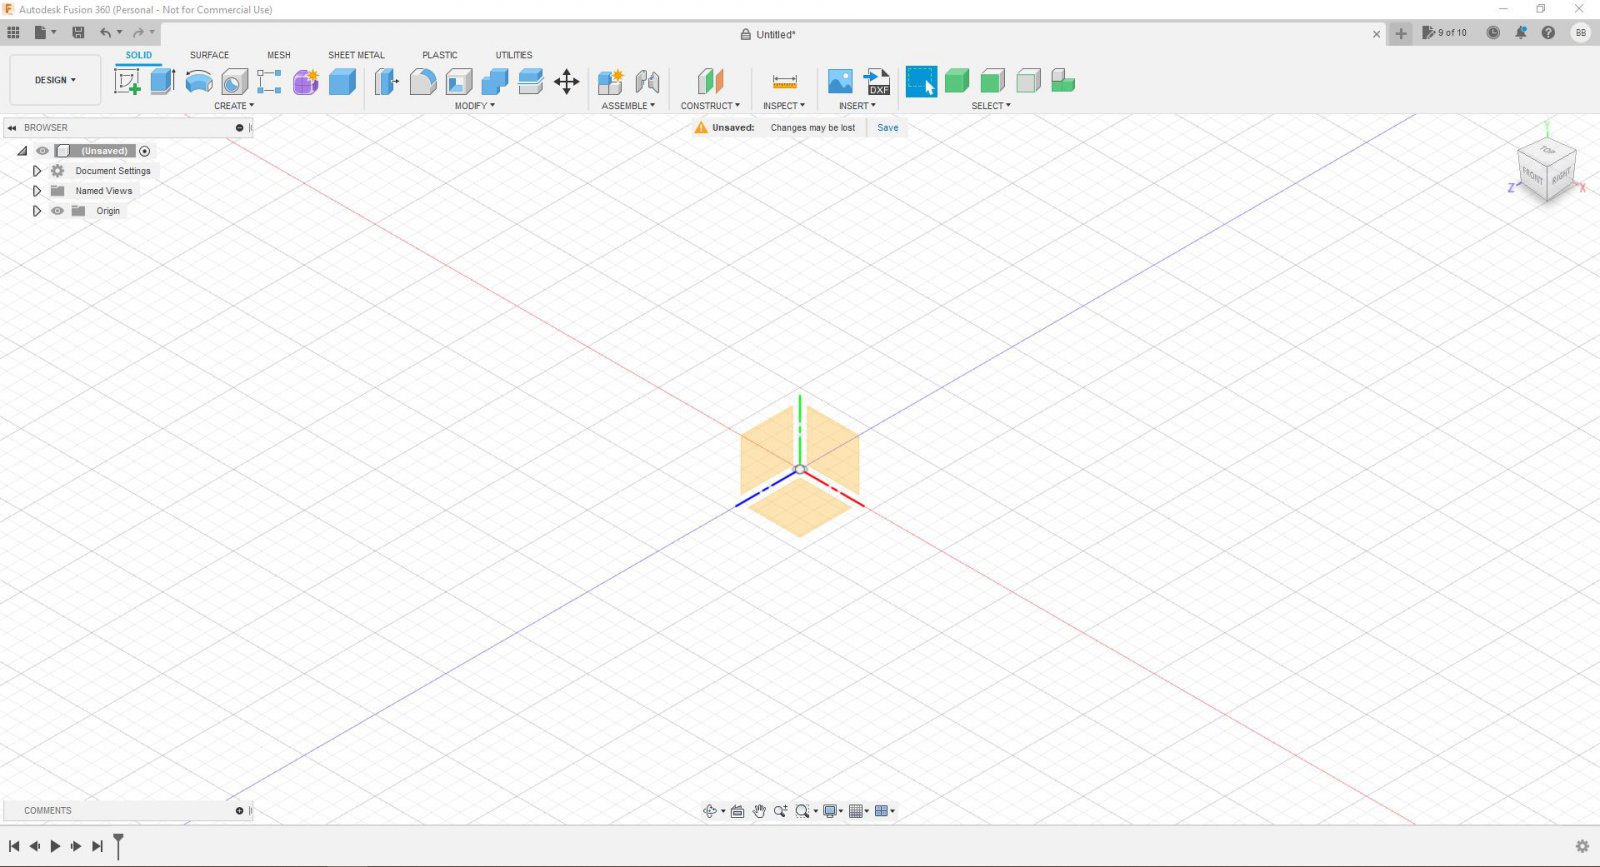Viewport: 1600px width, 867px height.
Task: Select the Fillet tool
Action: pos(423,82)
